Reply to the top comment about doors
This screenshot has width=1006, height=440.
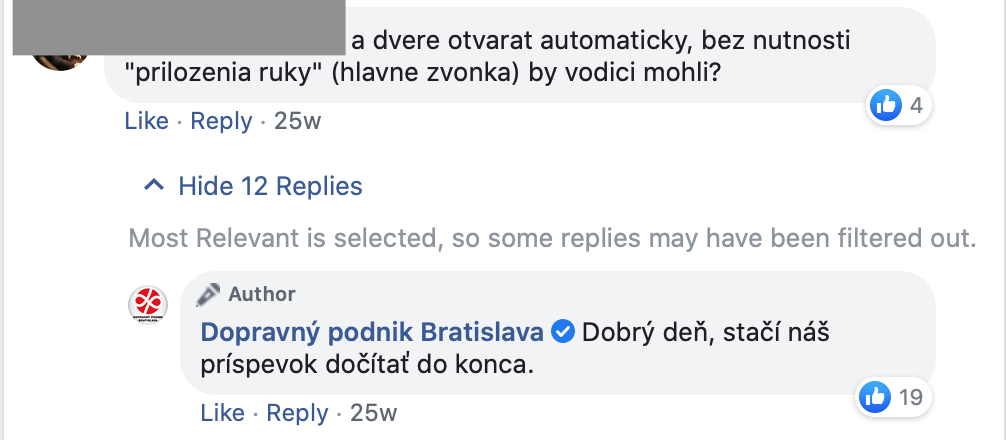click(221, 121)
